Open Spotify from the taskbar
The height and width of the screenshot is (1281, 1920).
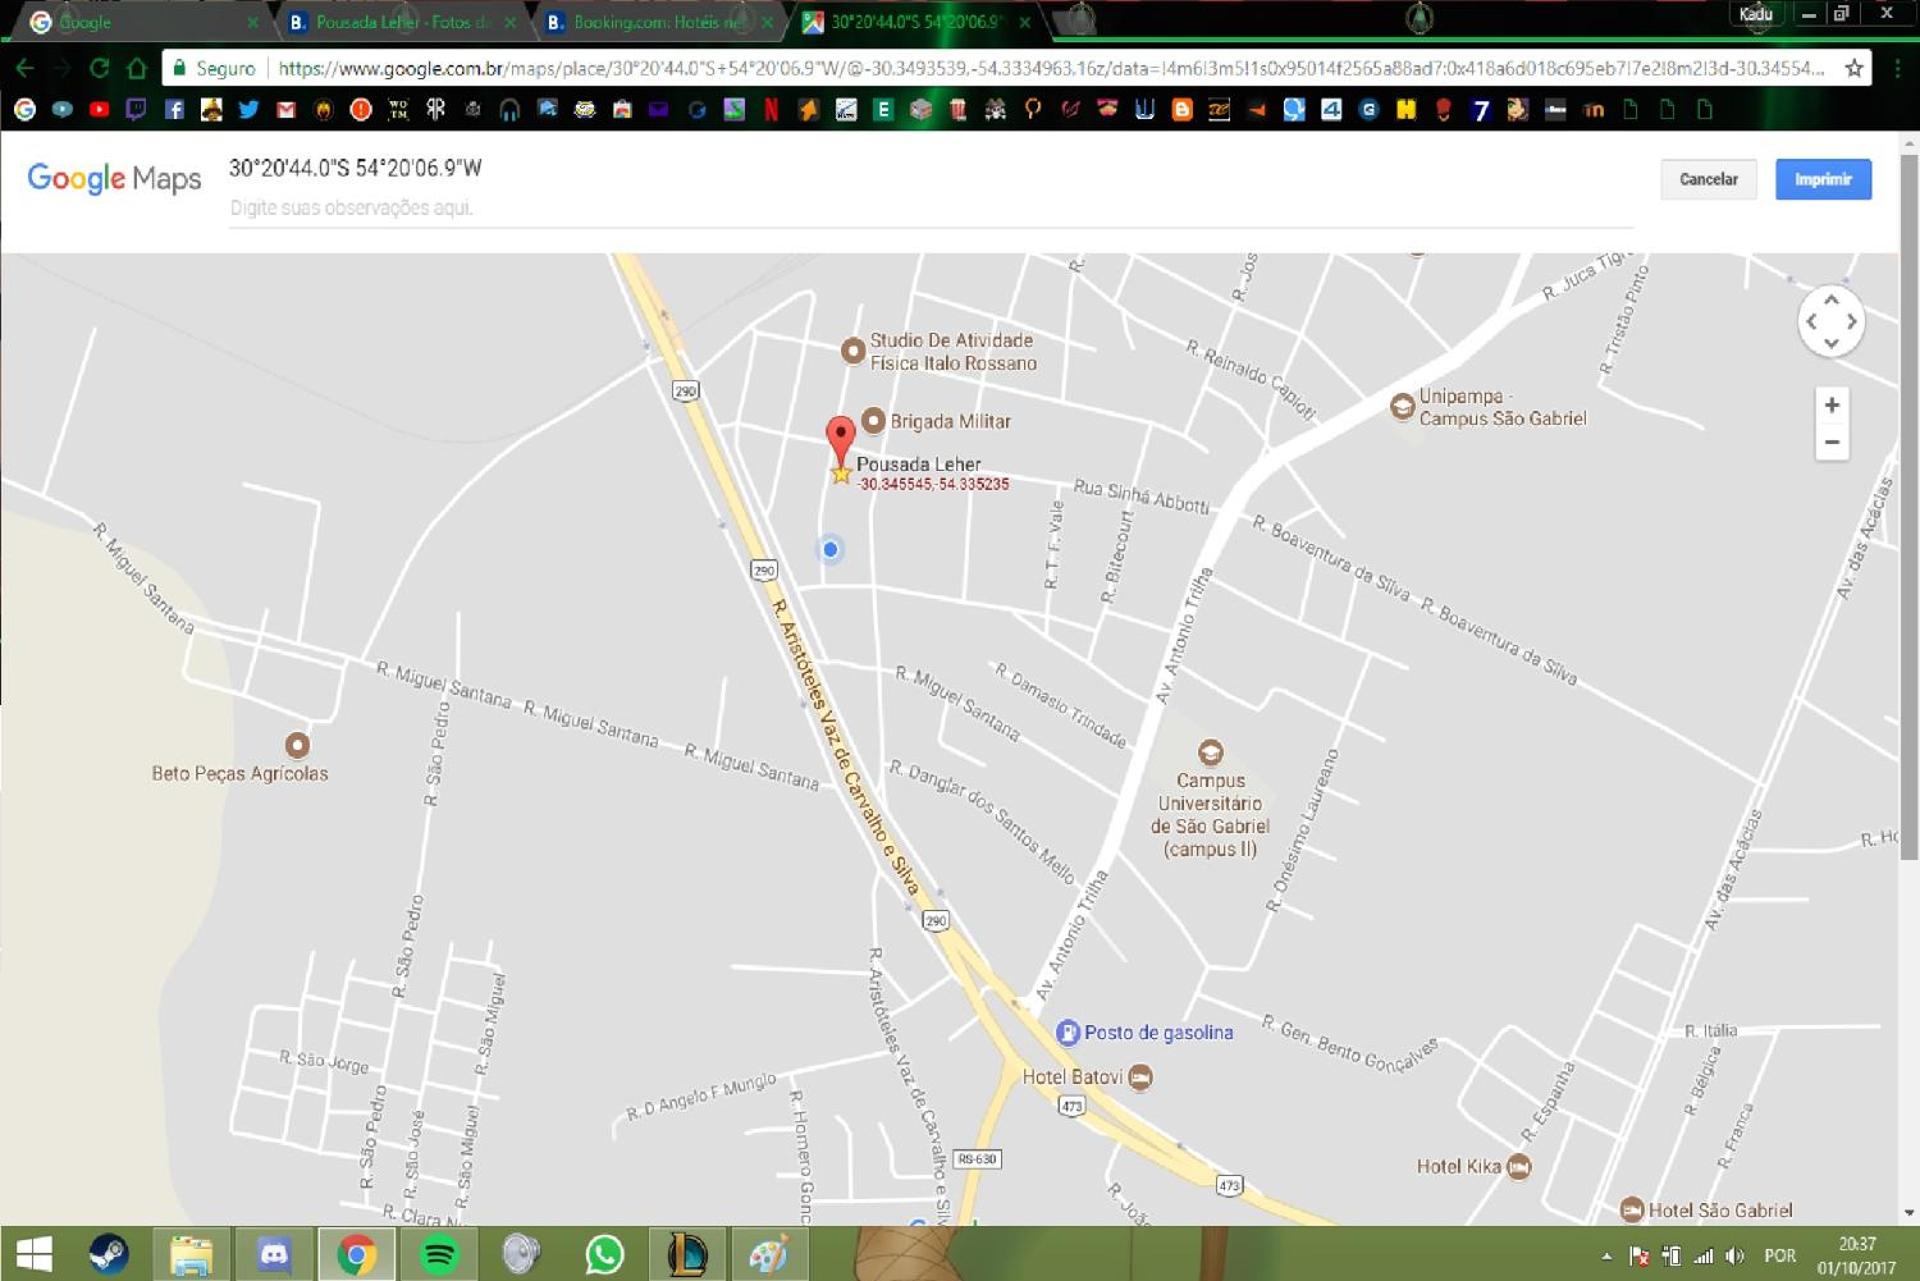[438, 1254]
